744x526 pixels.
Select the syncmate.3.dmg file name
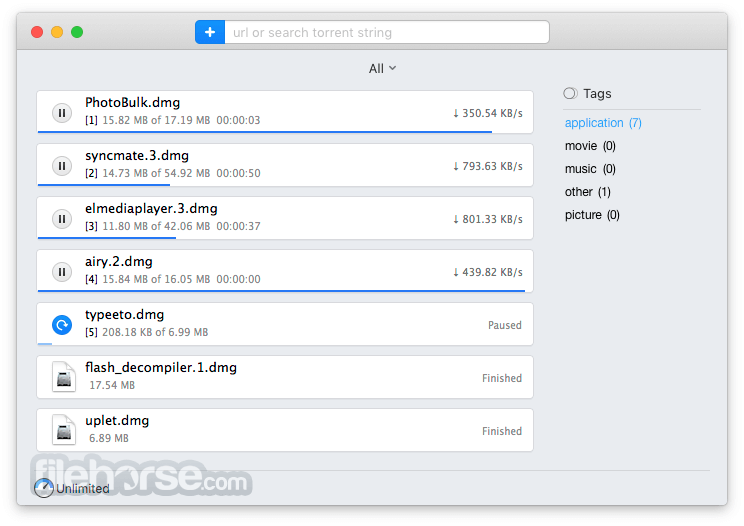point(137,156)
